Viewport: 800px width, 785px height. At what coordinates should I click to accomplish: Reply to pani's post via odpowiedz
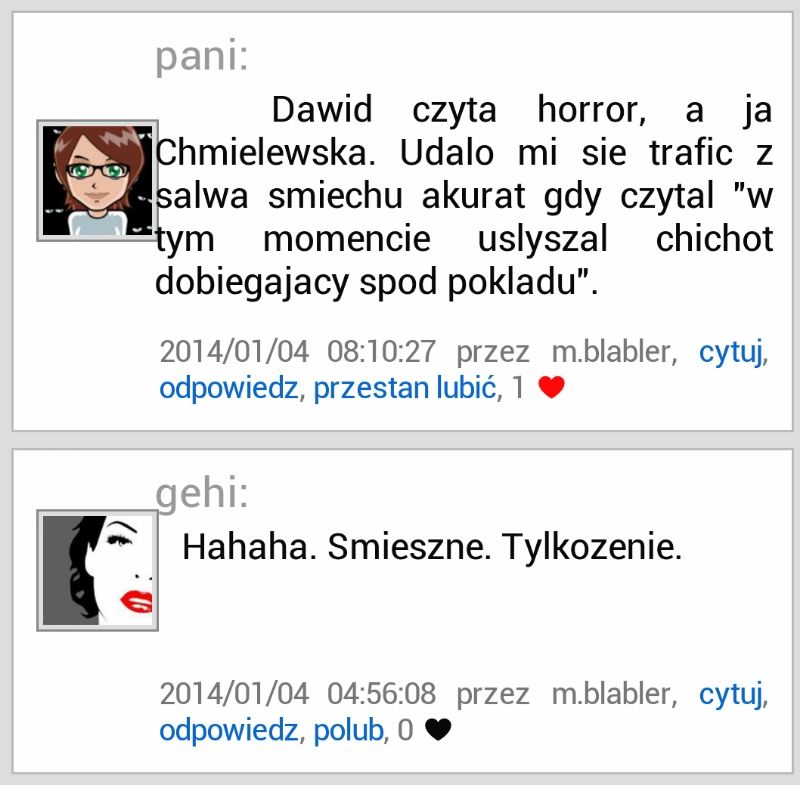(x=229, y=388)
